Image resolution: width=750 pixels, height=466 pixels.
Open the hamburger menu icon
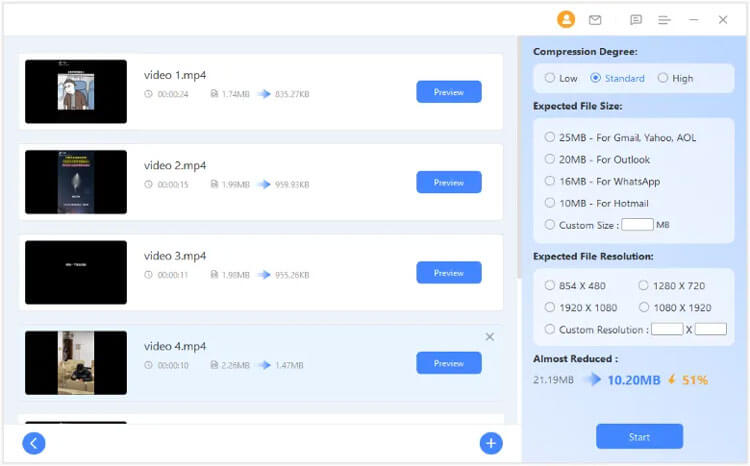point(664,19)
